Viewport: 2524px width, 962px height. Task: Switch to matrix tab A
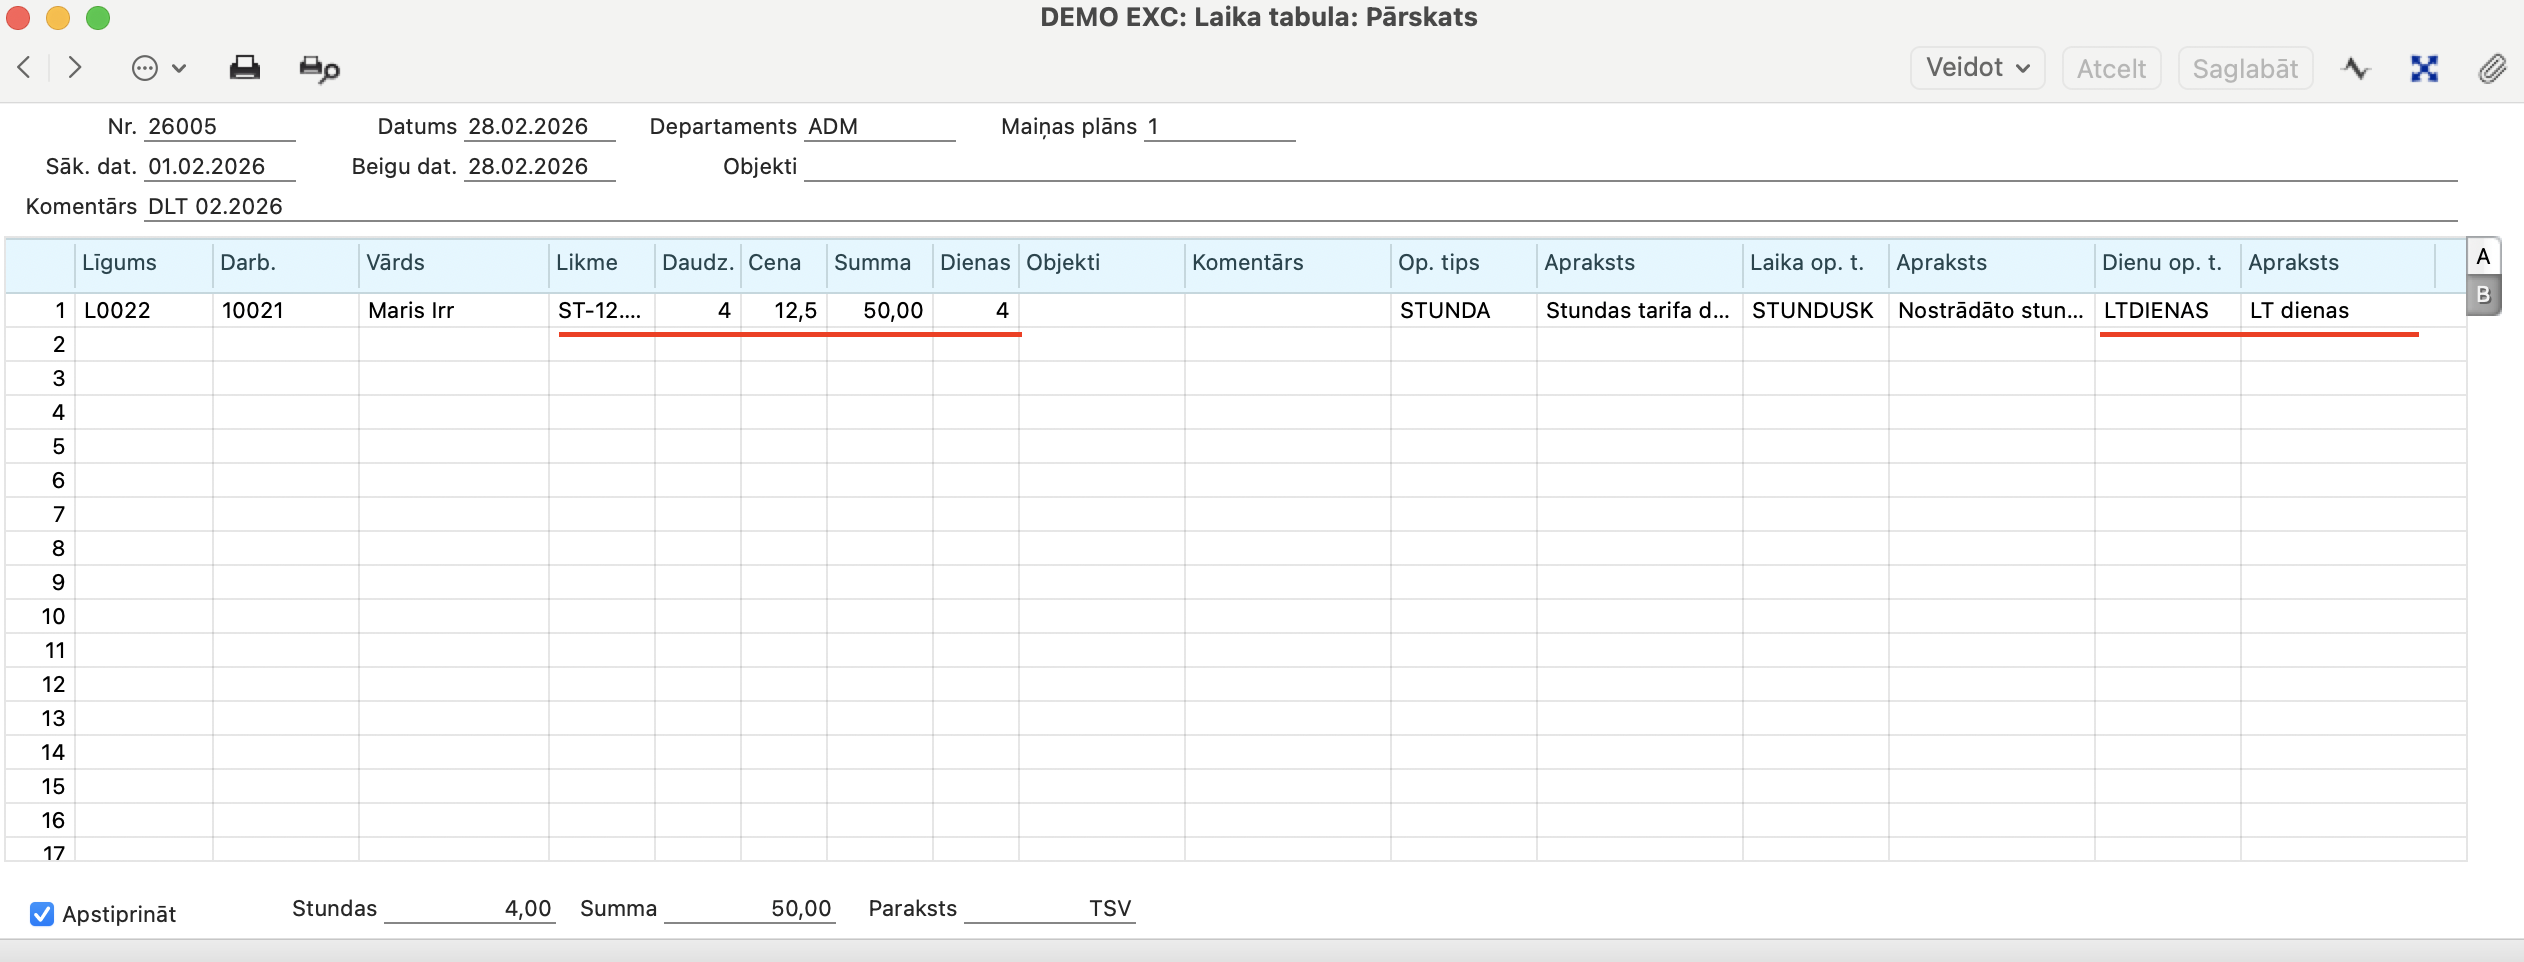click(x=2483, y=257)
